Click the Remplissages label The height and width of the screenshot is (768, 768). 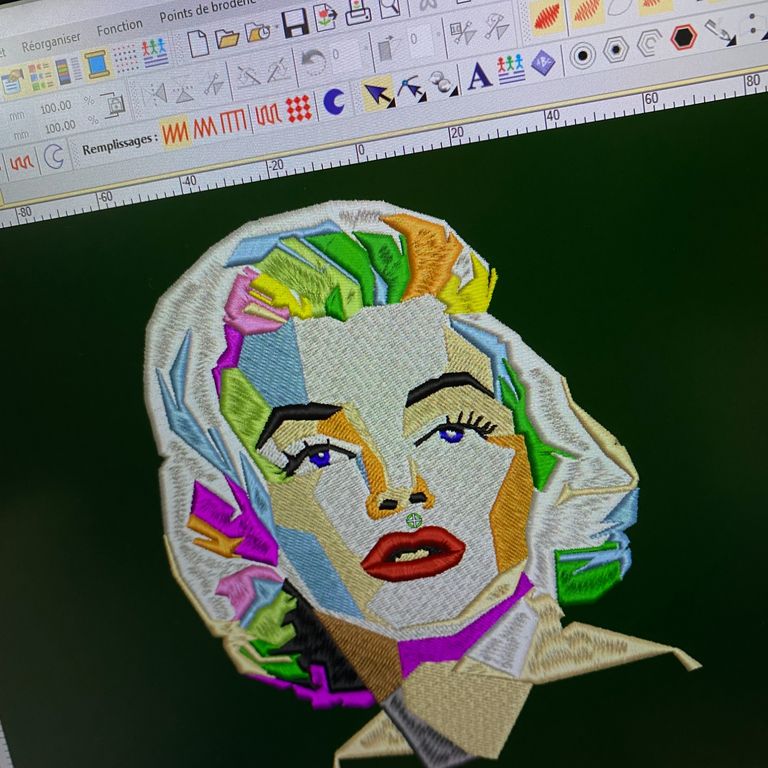tap(120, 144)
